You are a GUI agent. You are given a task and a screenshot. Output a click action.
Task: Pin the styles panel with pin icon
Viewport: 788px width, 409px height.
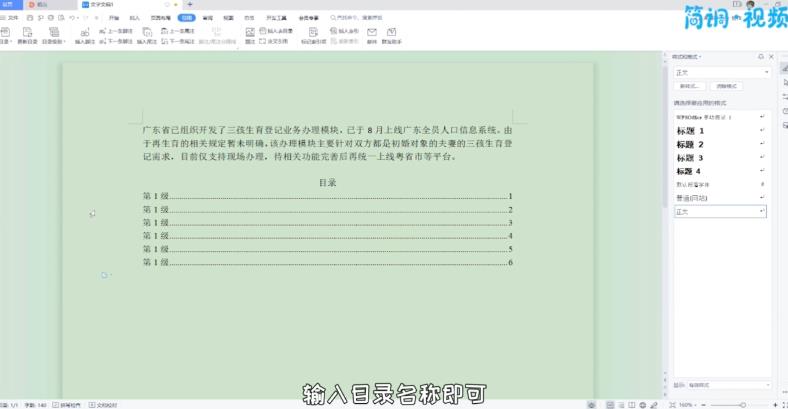click(760, 57)
